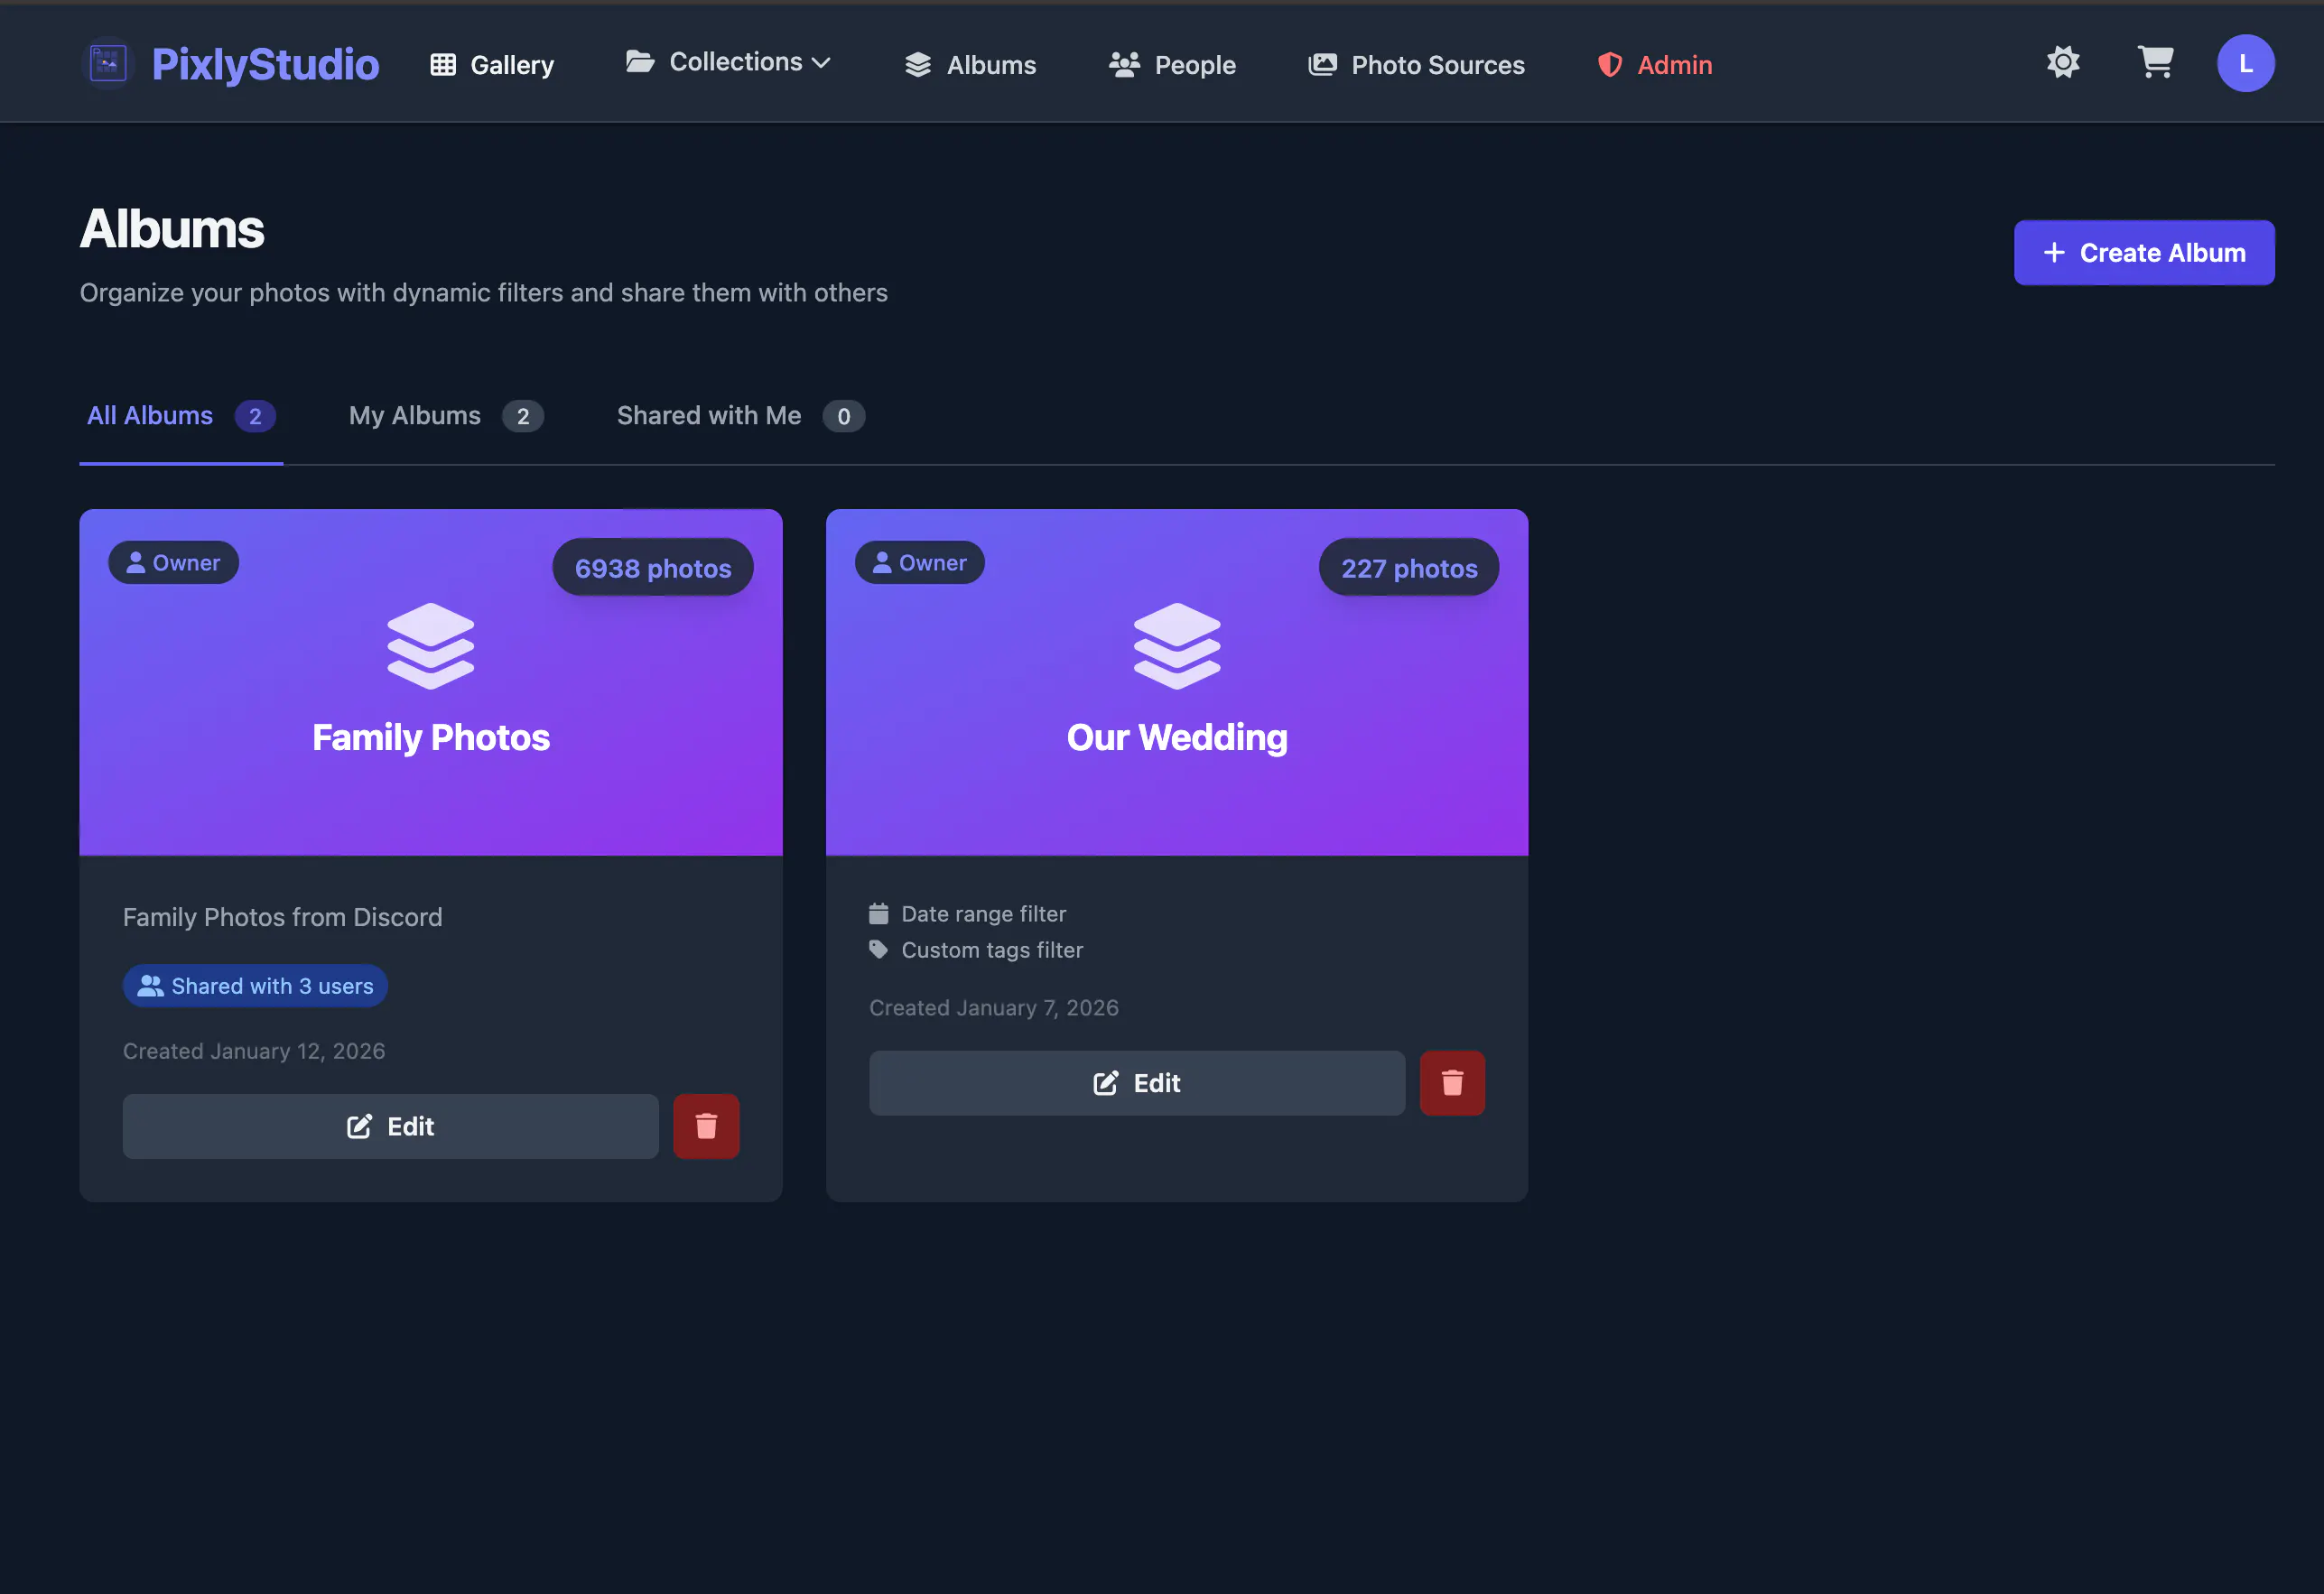
Task: Click the Owner badge on Our Wedding
Action: 919,563
